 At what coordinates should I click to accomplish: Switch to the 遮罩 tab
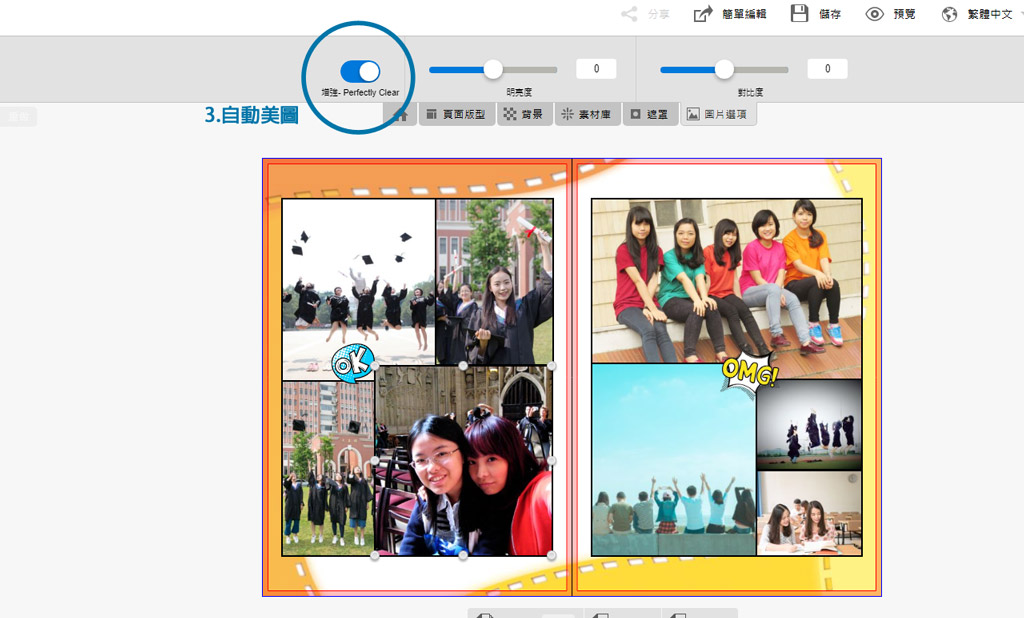tap(649, 114)
